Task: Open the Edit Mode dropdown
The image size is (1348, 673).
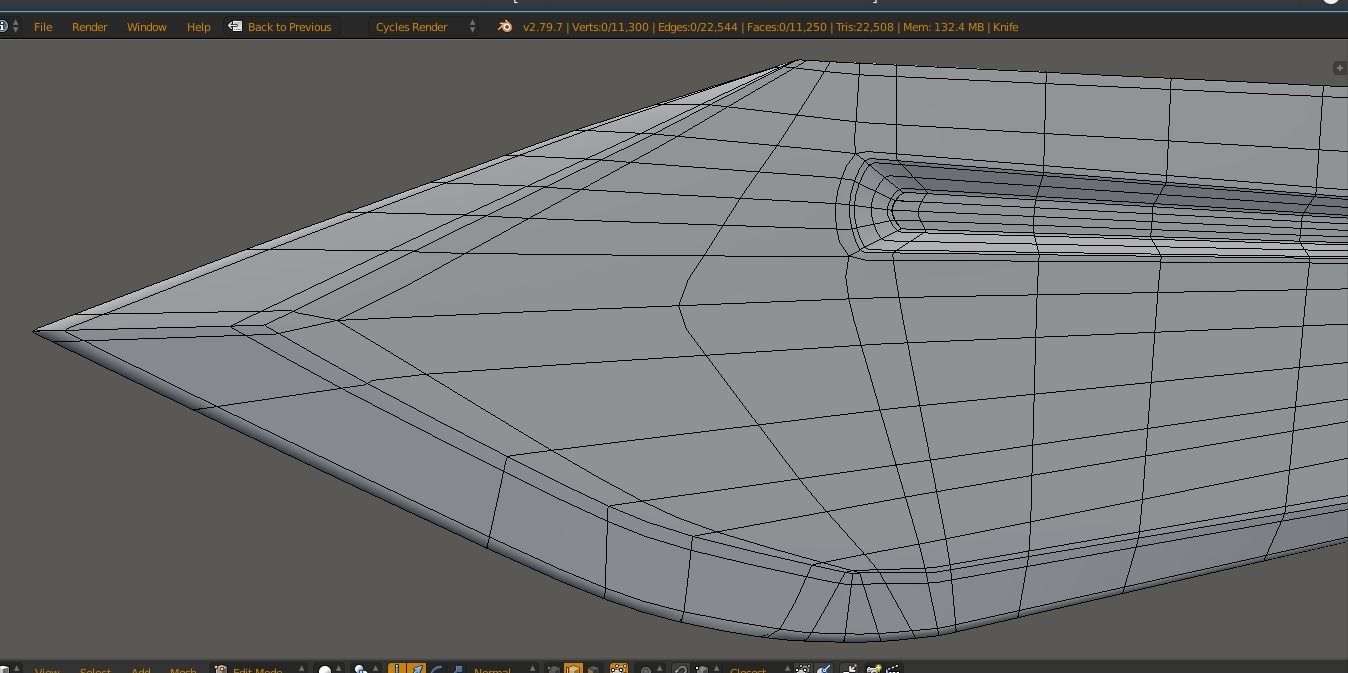Action: [259, 668]
